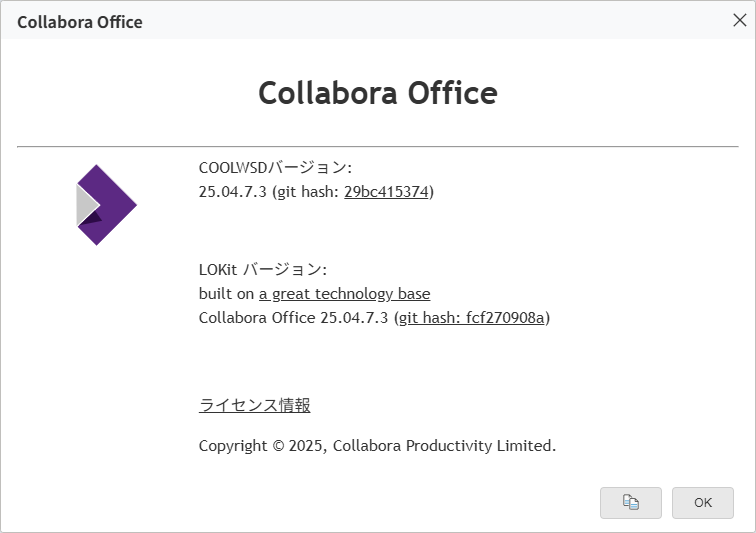Click the COOLWSD 25.04.7.3 version number

[232, 191]
